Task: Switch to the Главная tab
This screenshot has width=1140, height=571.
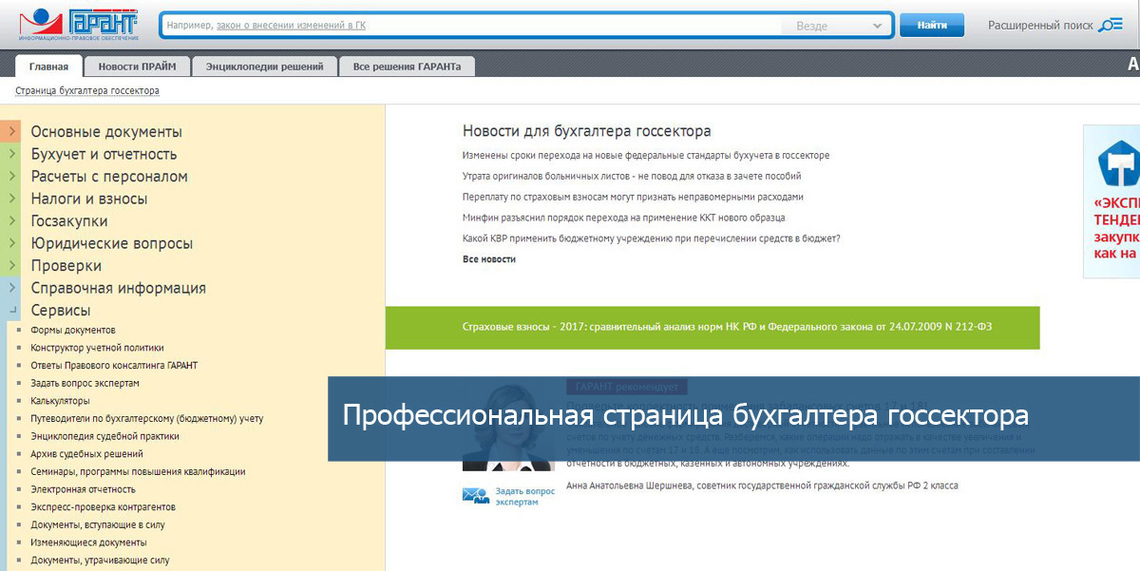Action: coord(49,67)
